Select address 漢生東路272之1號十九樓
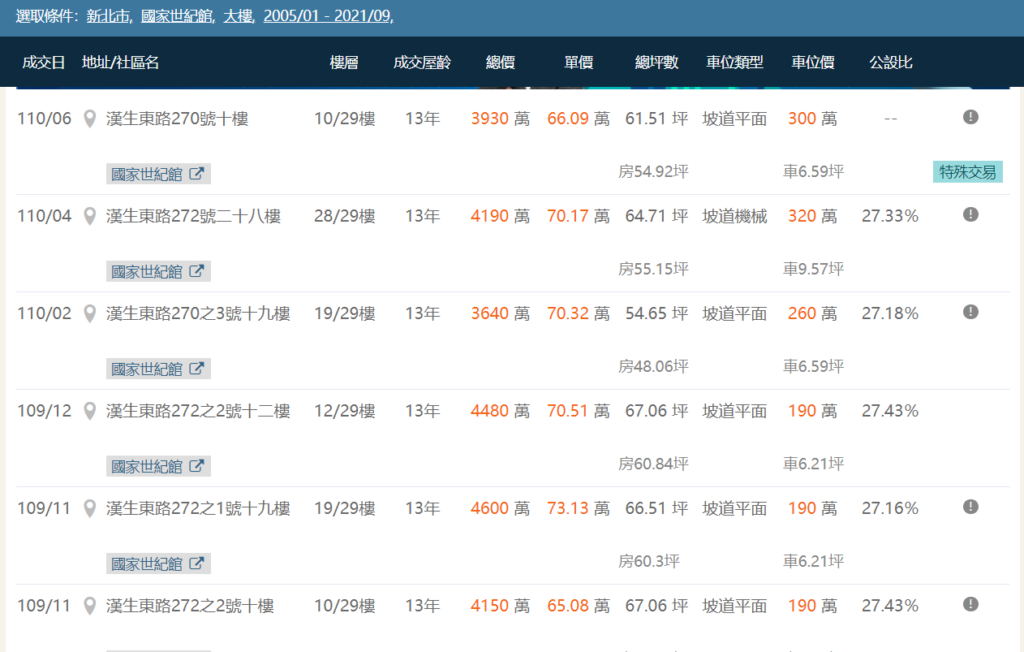This screenshot has width=1024, height=652. coord(198,508)
